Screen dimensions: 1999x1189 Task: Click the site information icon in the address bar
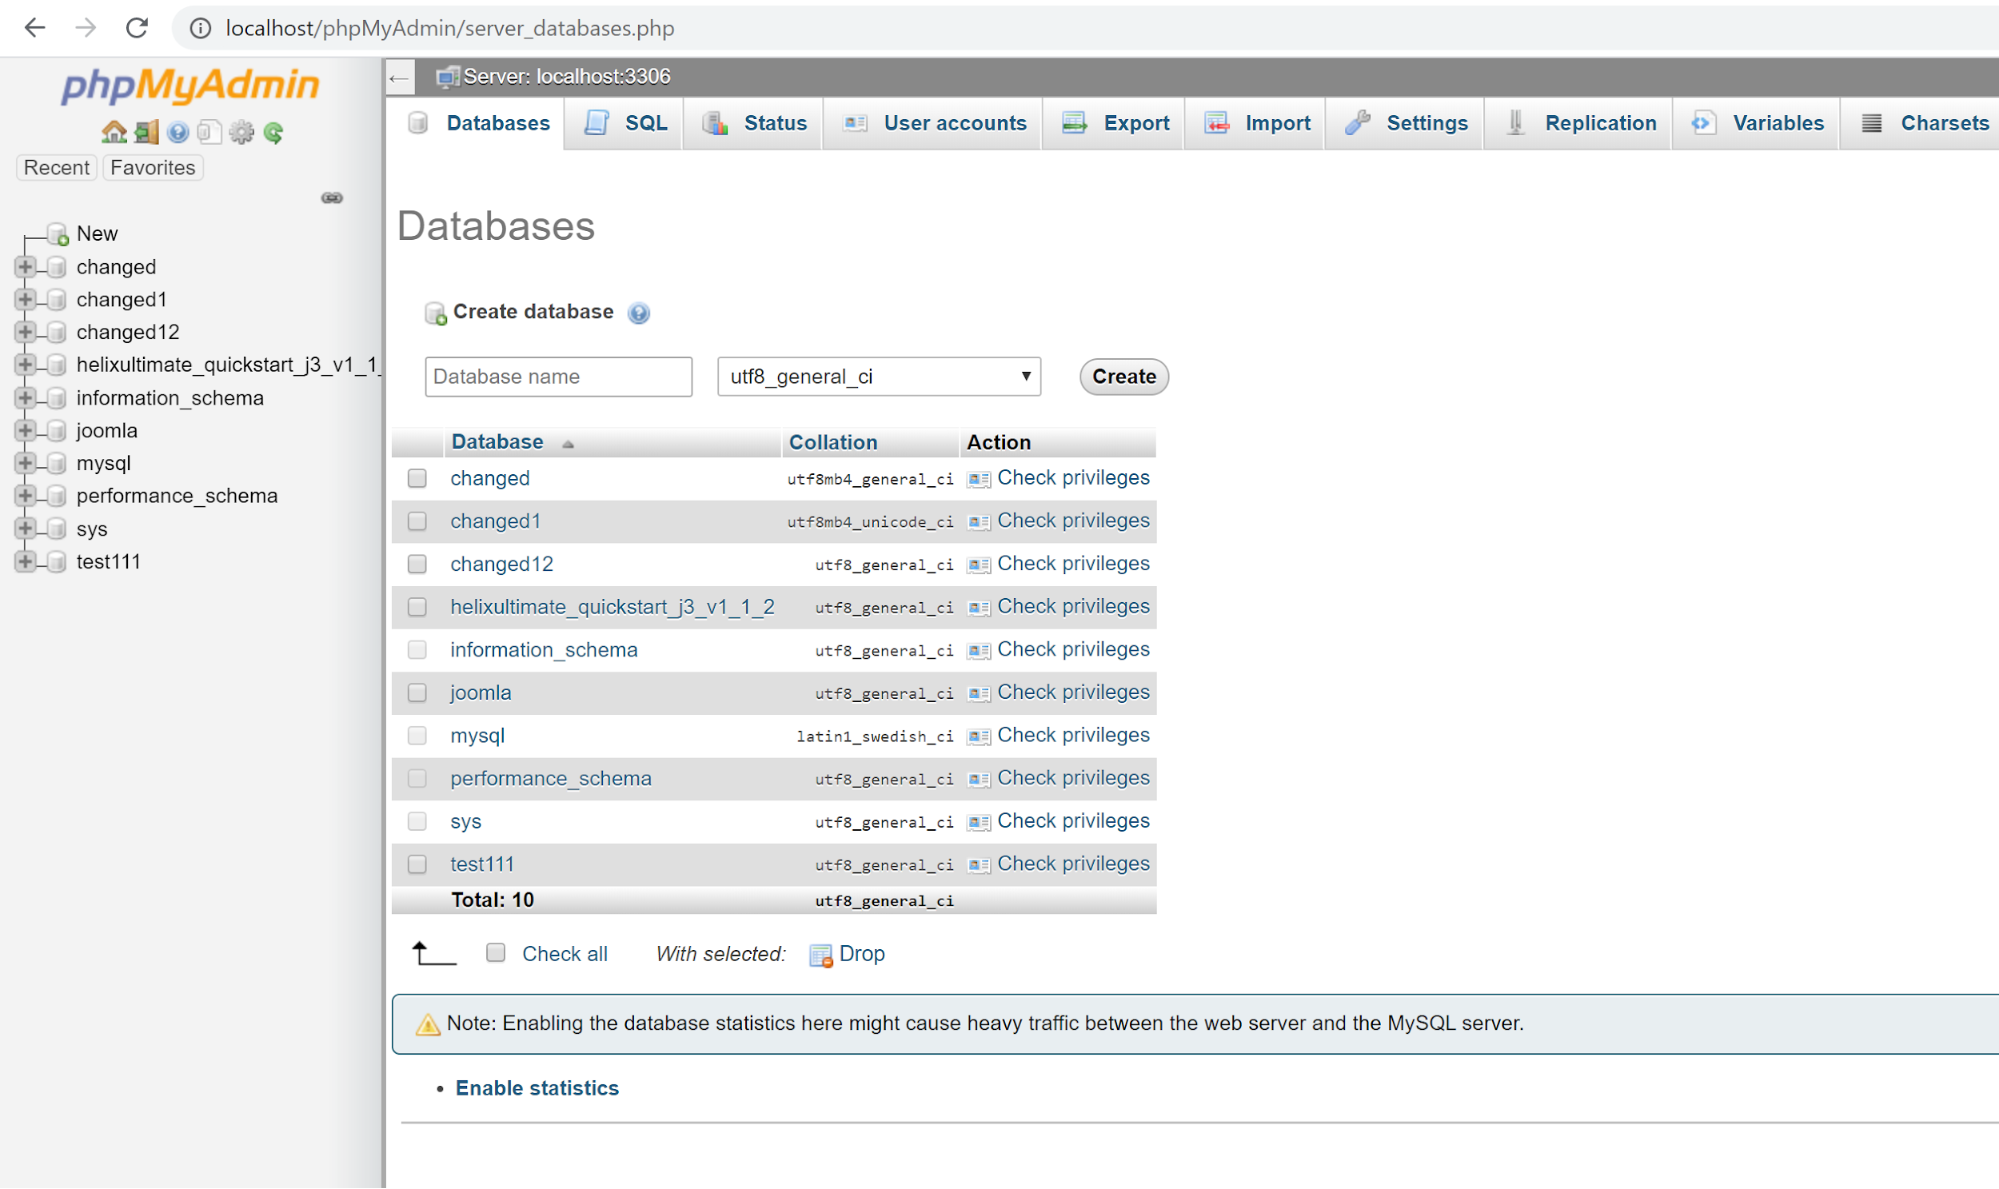pos(200,28)
